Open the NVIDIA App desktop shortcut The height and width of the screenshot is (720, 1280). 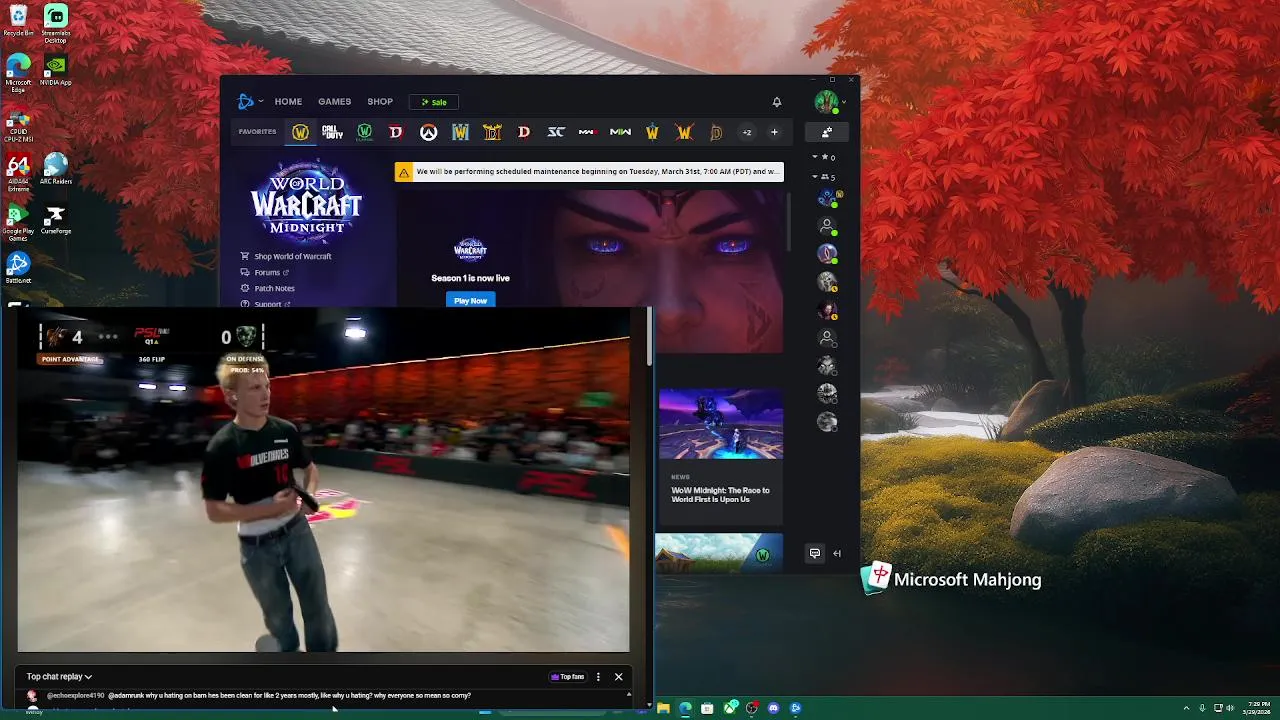pyautogui.click(x=56, y=70)
